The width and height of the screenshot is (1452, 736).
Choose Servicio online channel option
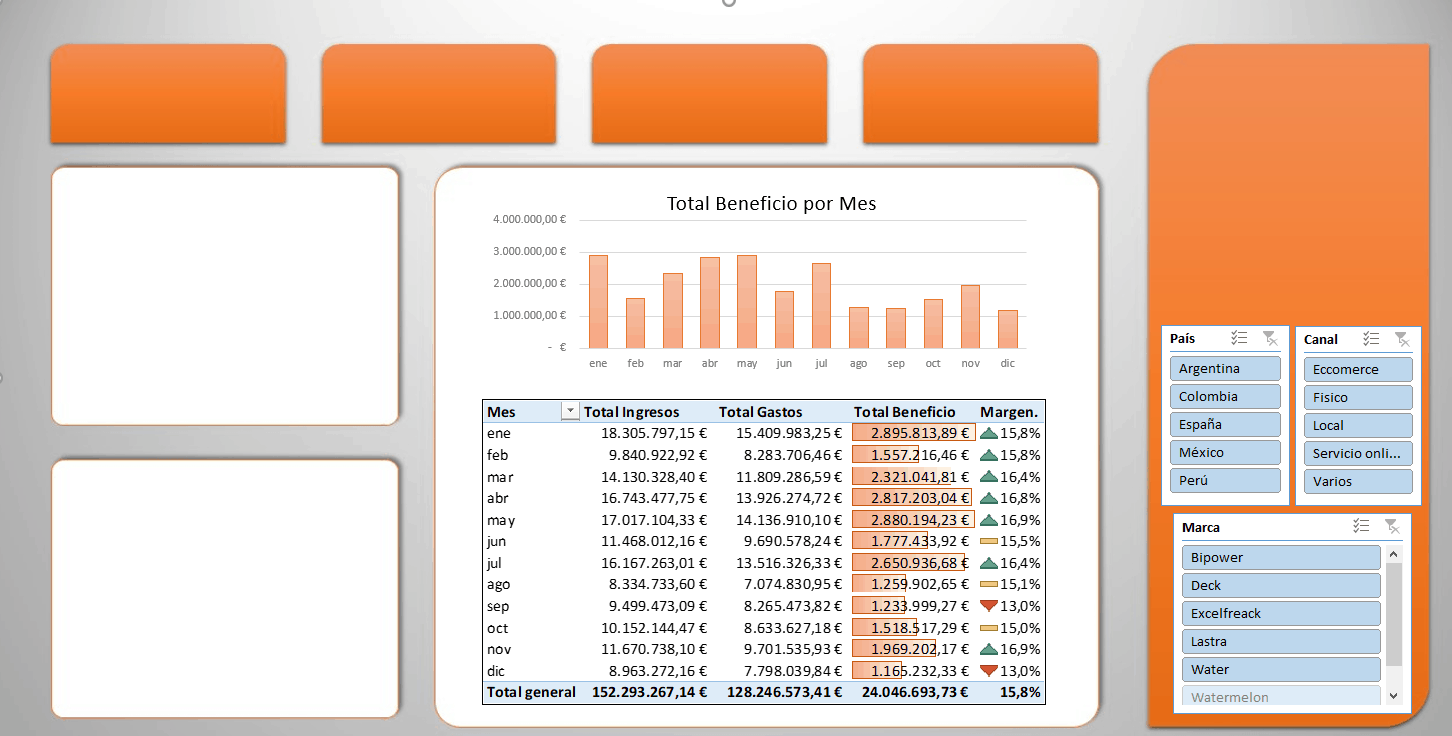pos(1358,453)
